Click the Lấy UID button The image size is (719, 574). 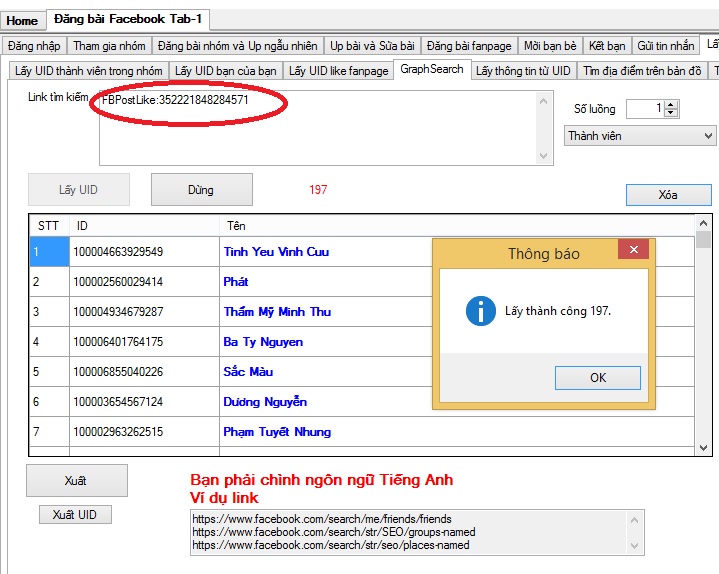[78, 190]
